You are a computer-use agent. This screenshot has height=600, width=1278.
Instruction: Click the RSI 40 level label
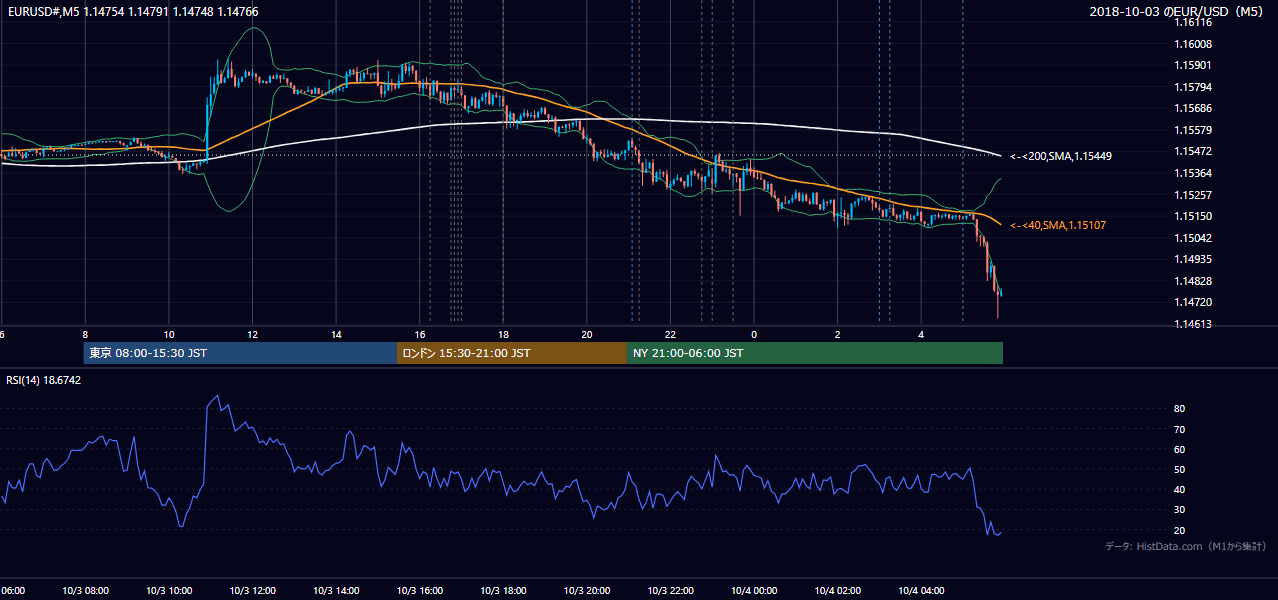tap(1180, 489)
